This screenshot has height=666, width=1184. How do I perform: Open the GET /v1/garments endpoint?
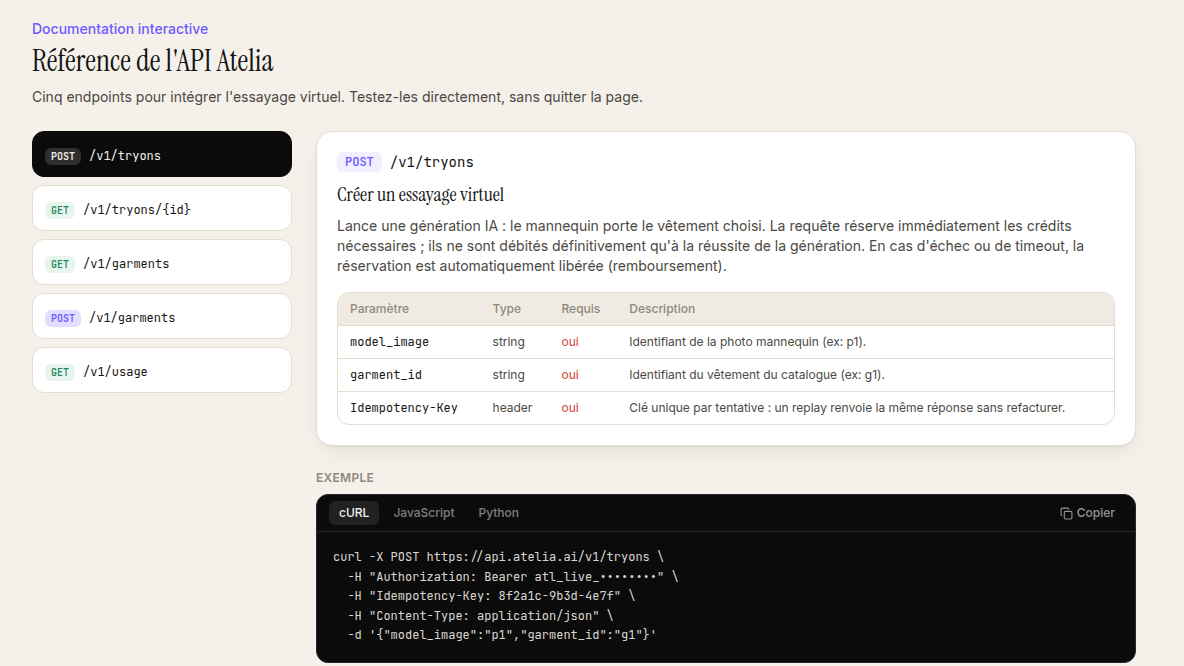tap(162, 262)
